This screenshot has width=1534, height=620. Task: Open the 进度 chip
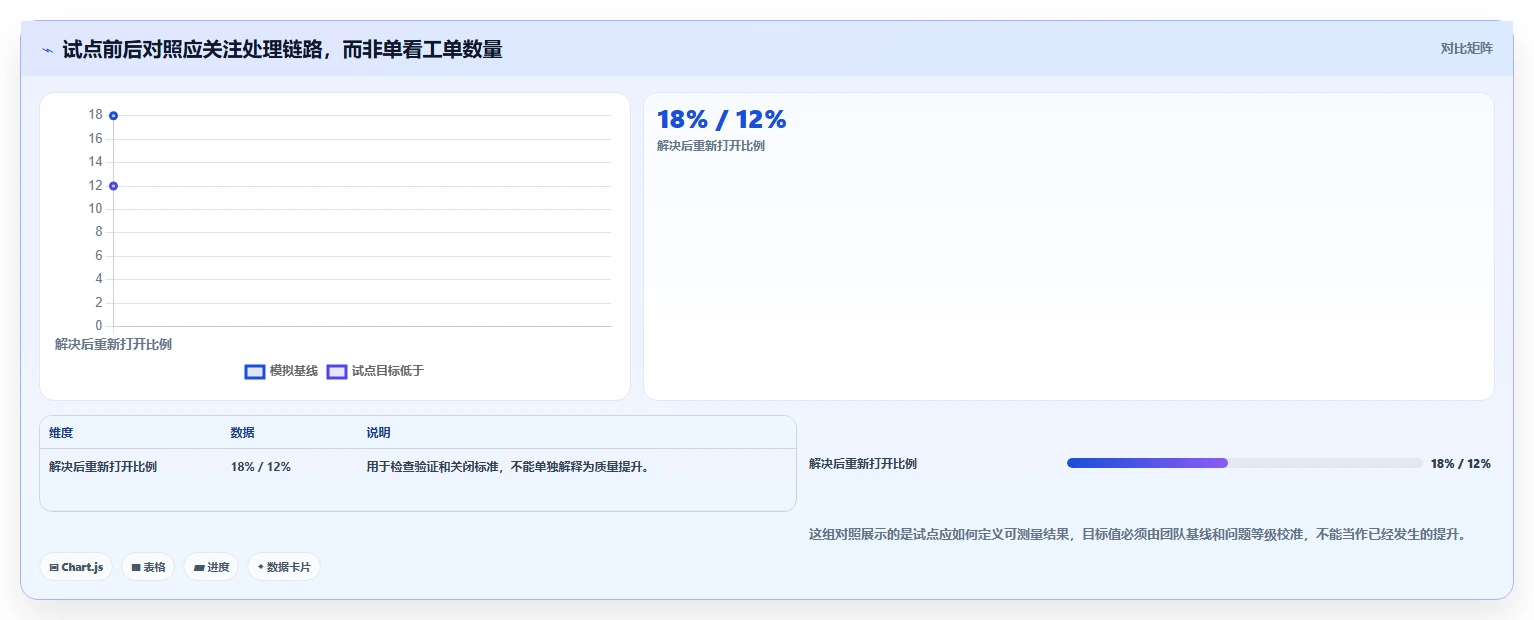211,567
